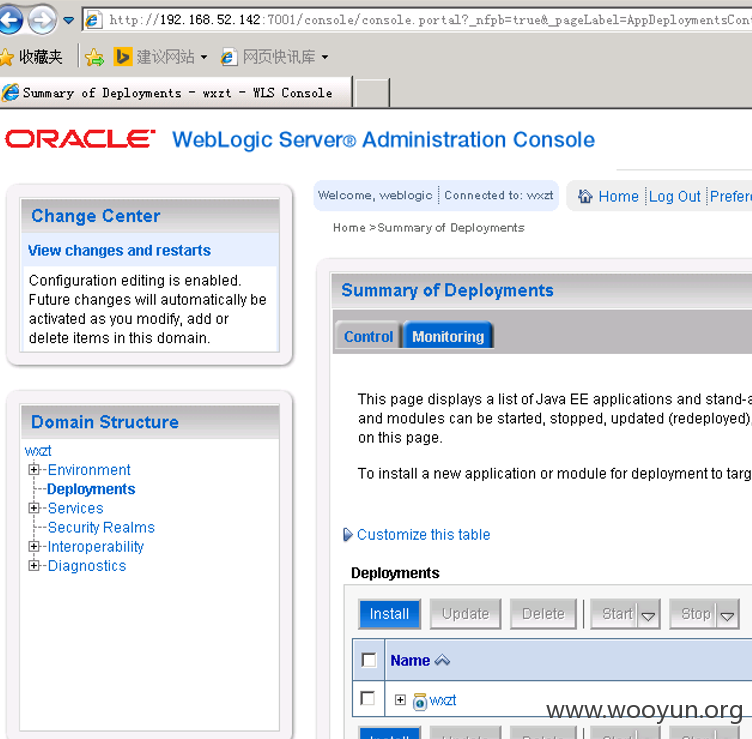This screenshot has height=739, width=752.
Task: Expand Customize this table disclosure triangle
Action: coord(348,534)
